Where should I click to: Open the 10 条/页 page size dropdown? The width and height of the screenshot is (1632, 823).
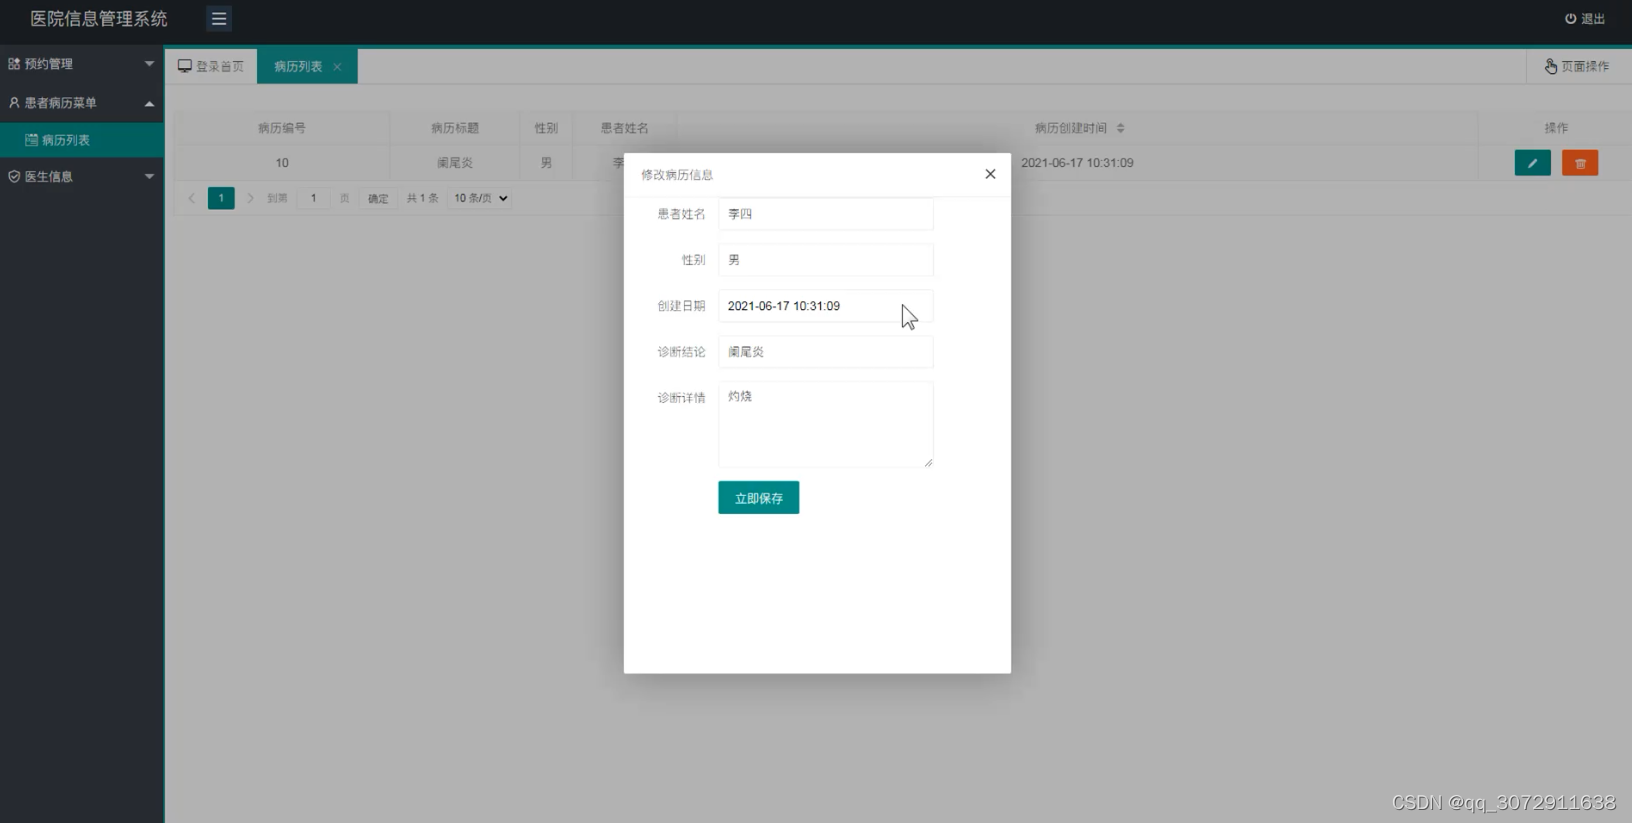tap(480, 198)
